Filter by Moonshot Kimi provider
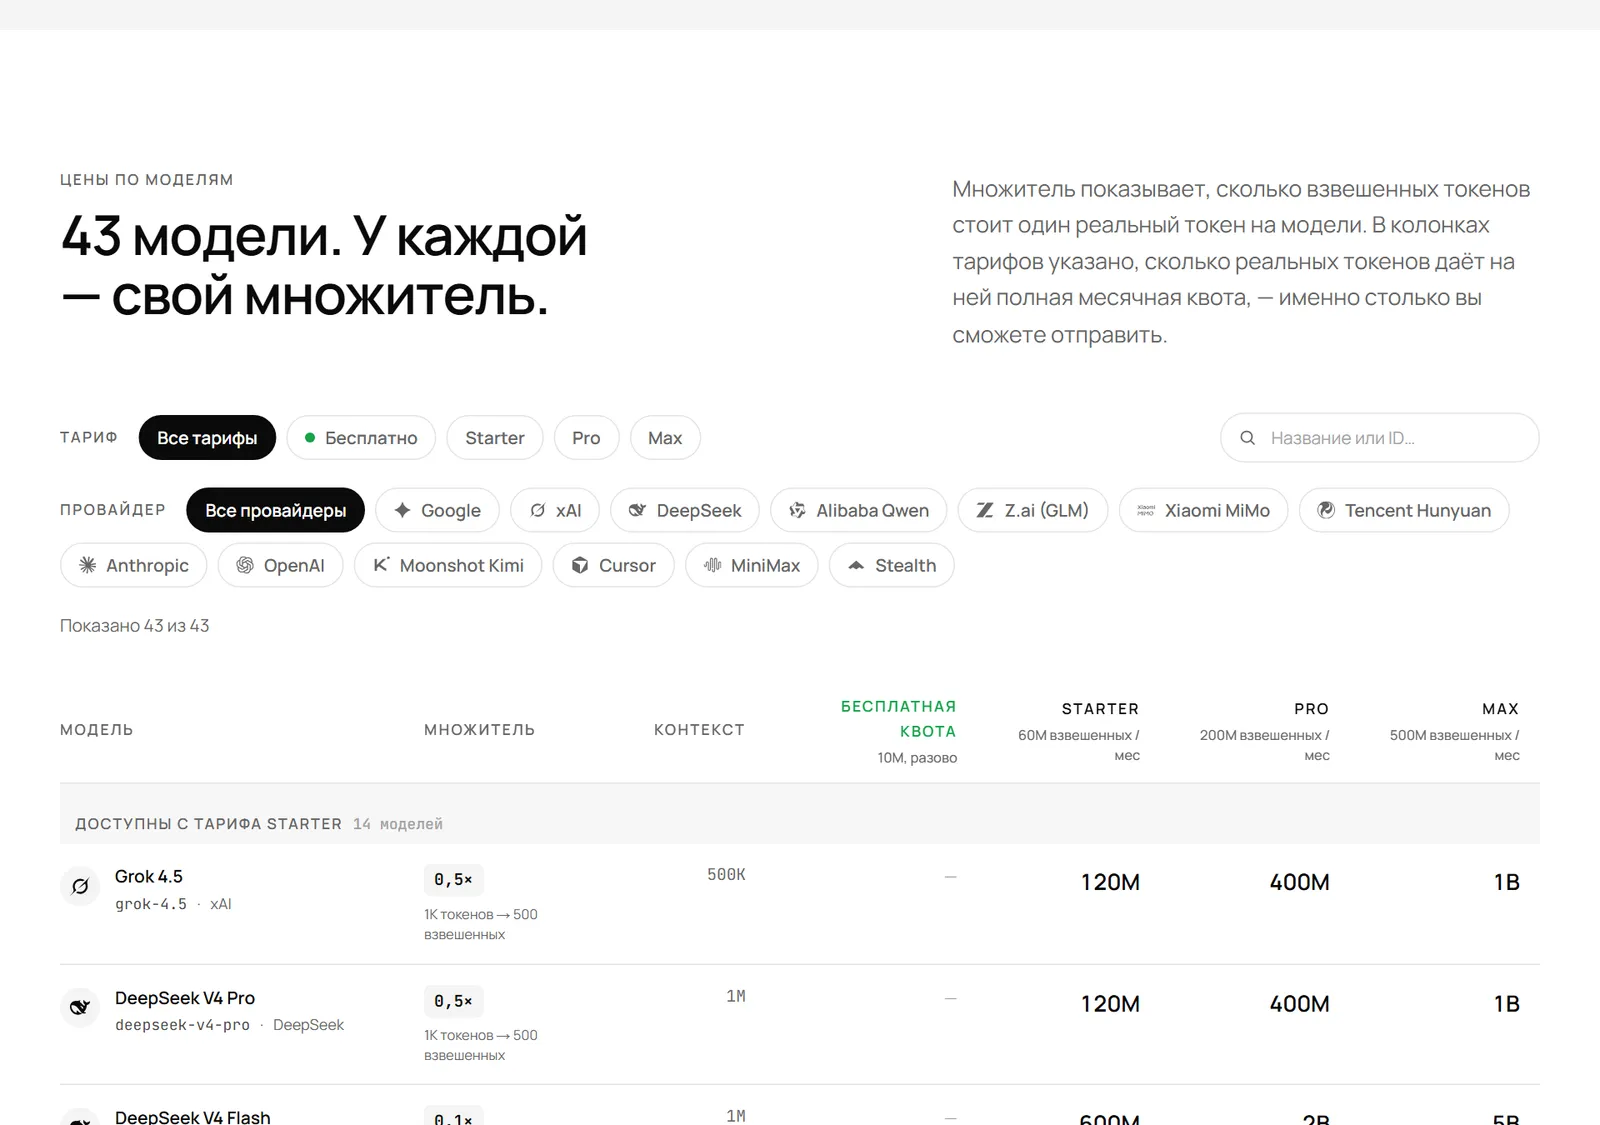 [448, 565]
